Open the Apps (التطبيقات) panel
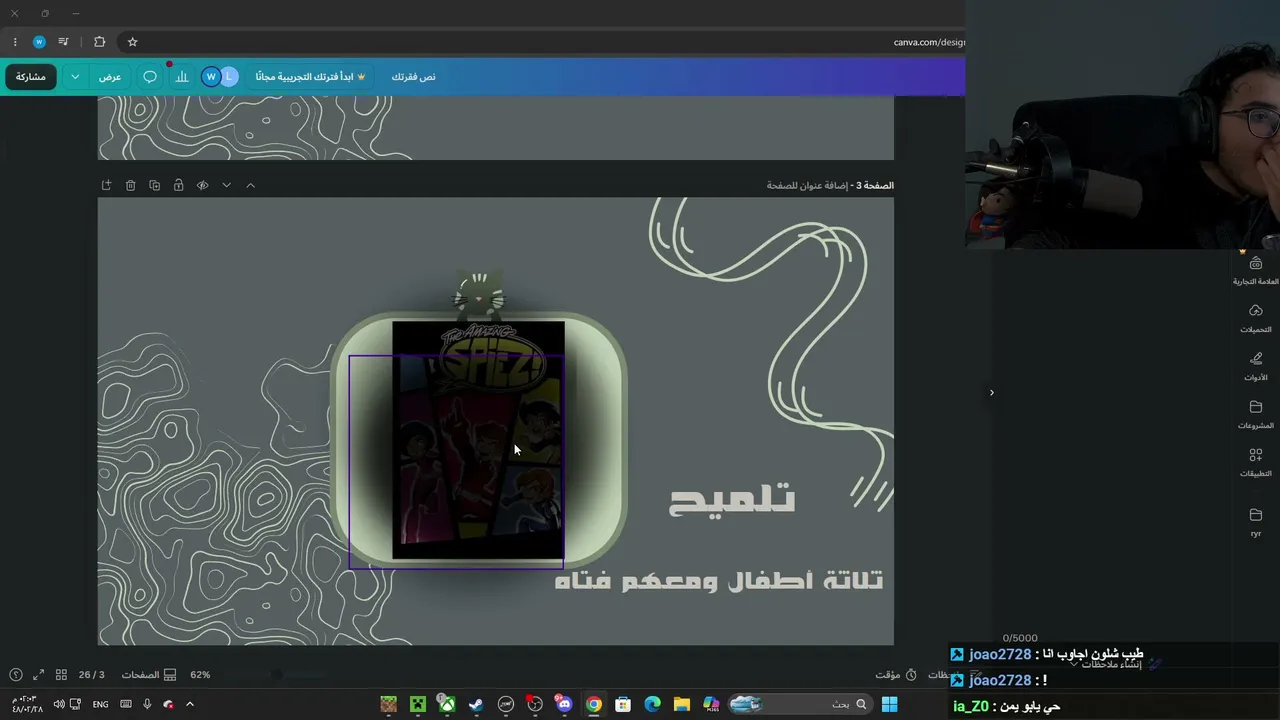The height and width of the screenshot is (720, 1280). point(1256,462)
